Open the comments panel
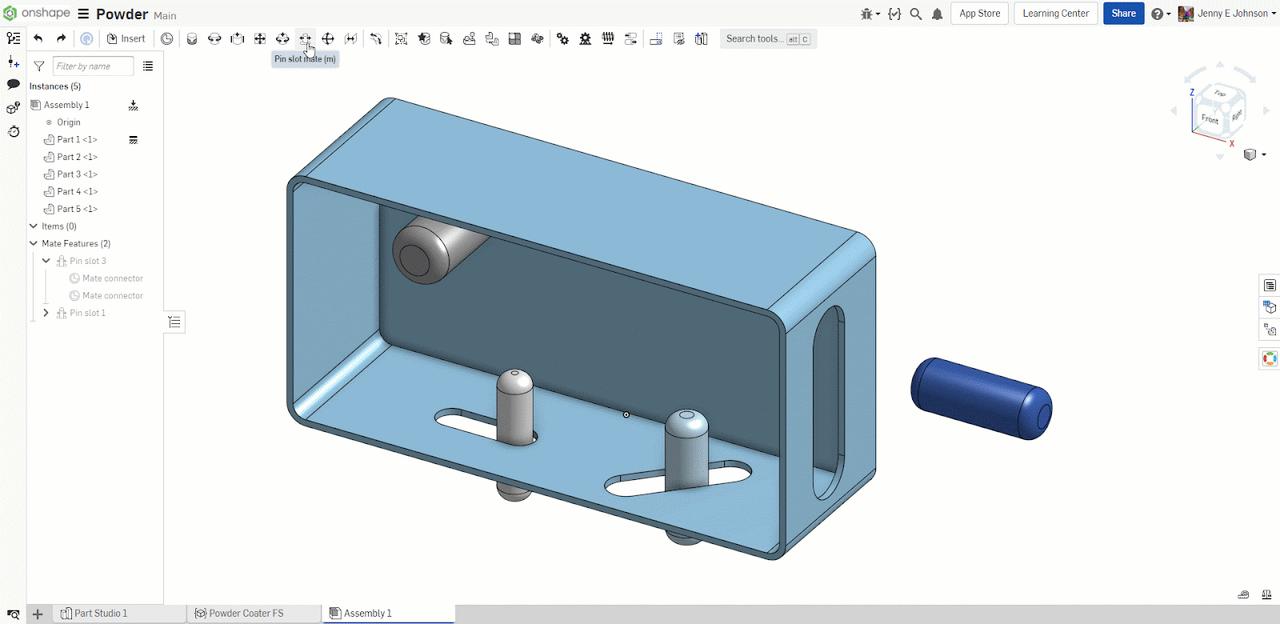Screen dimensions: 1280x624 click(x=13, y=84)
